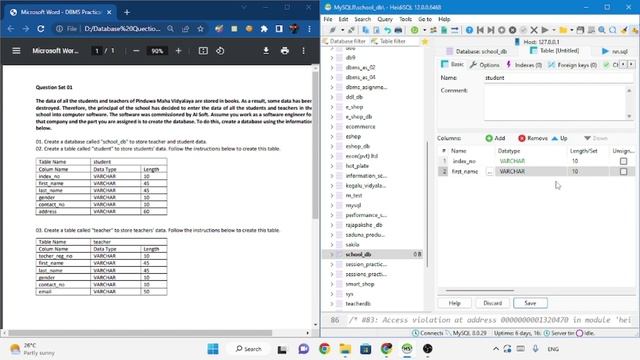Click the HeidiSQL print toolbar icon

[398, 30]
